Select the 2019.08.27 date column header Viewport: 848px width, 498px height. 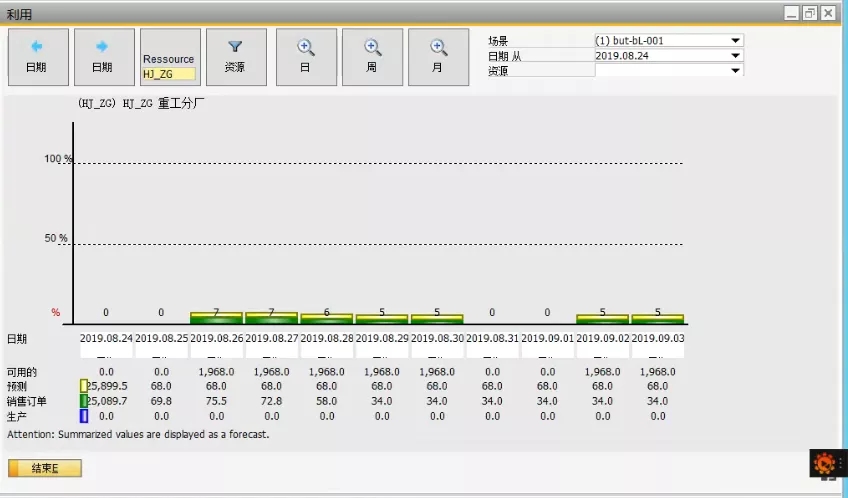click(271, 338)
